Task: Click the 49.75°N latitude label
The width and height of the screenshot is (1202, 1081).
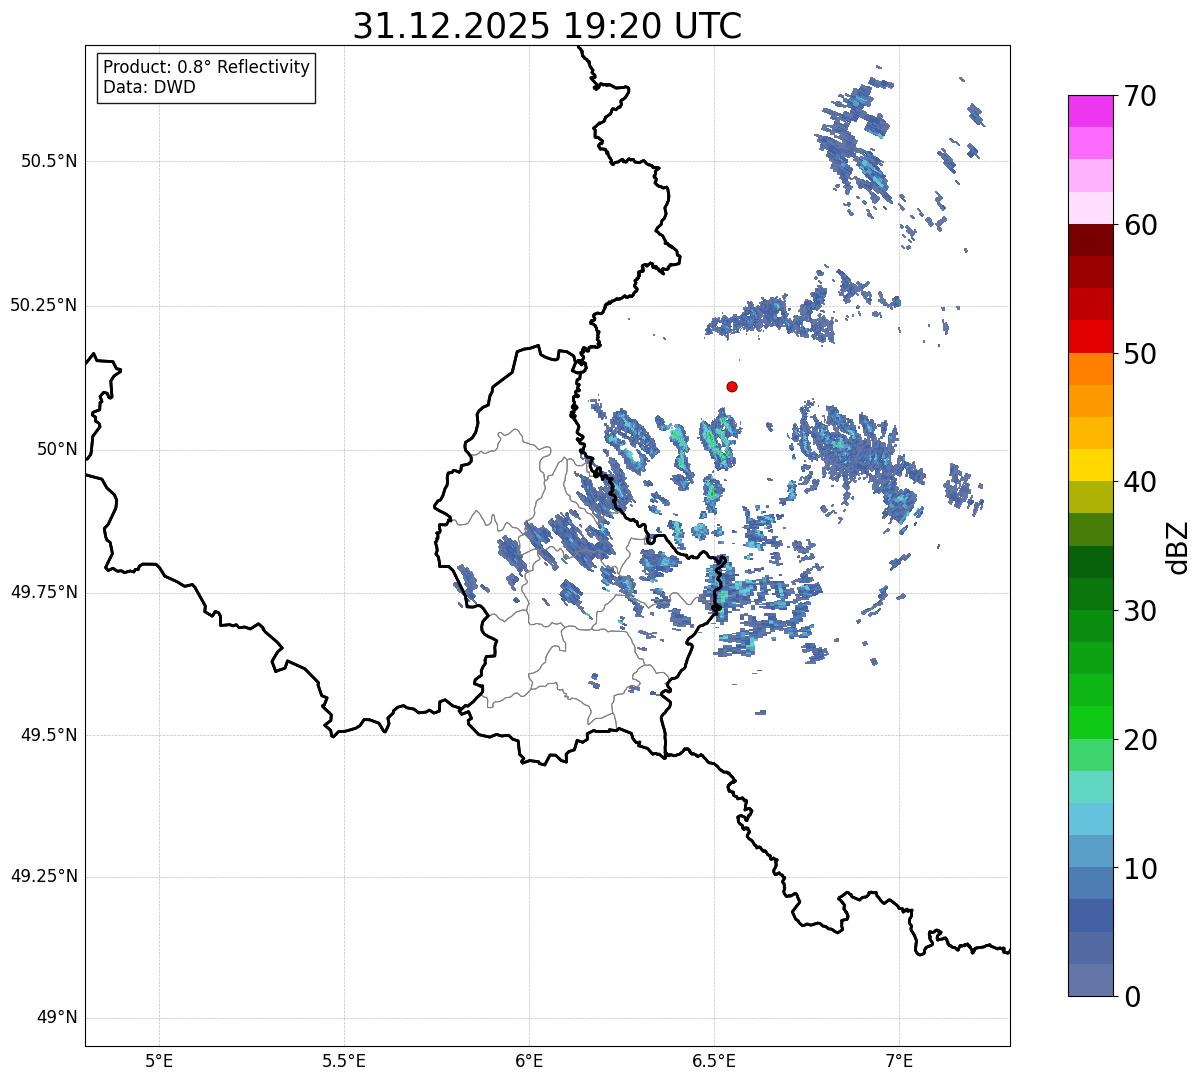Action: click(44, 592)
